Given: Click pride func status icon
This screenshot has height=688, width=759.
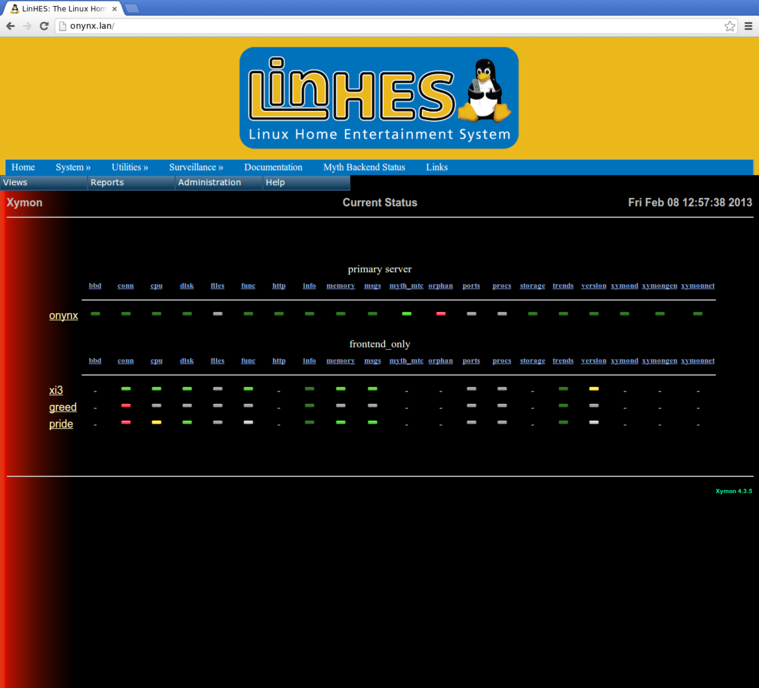Looking at the screenshot, I should click(248, 422).
